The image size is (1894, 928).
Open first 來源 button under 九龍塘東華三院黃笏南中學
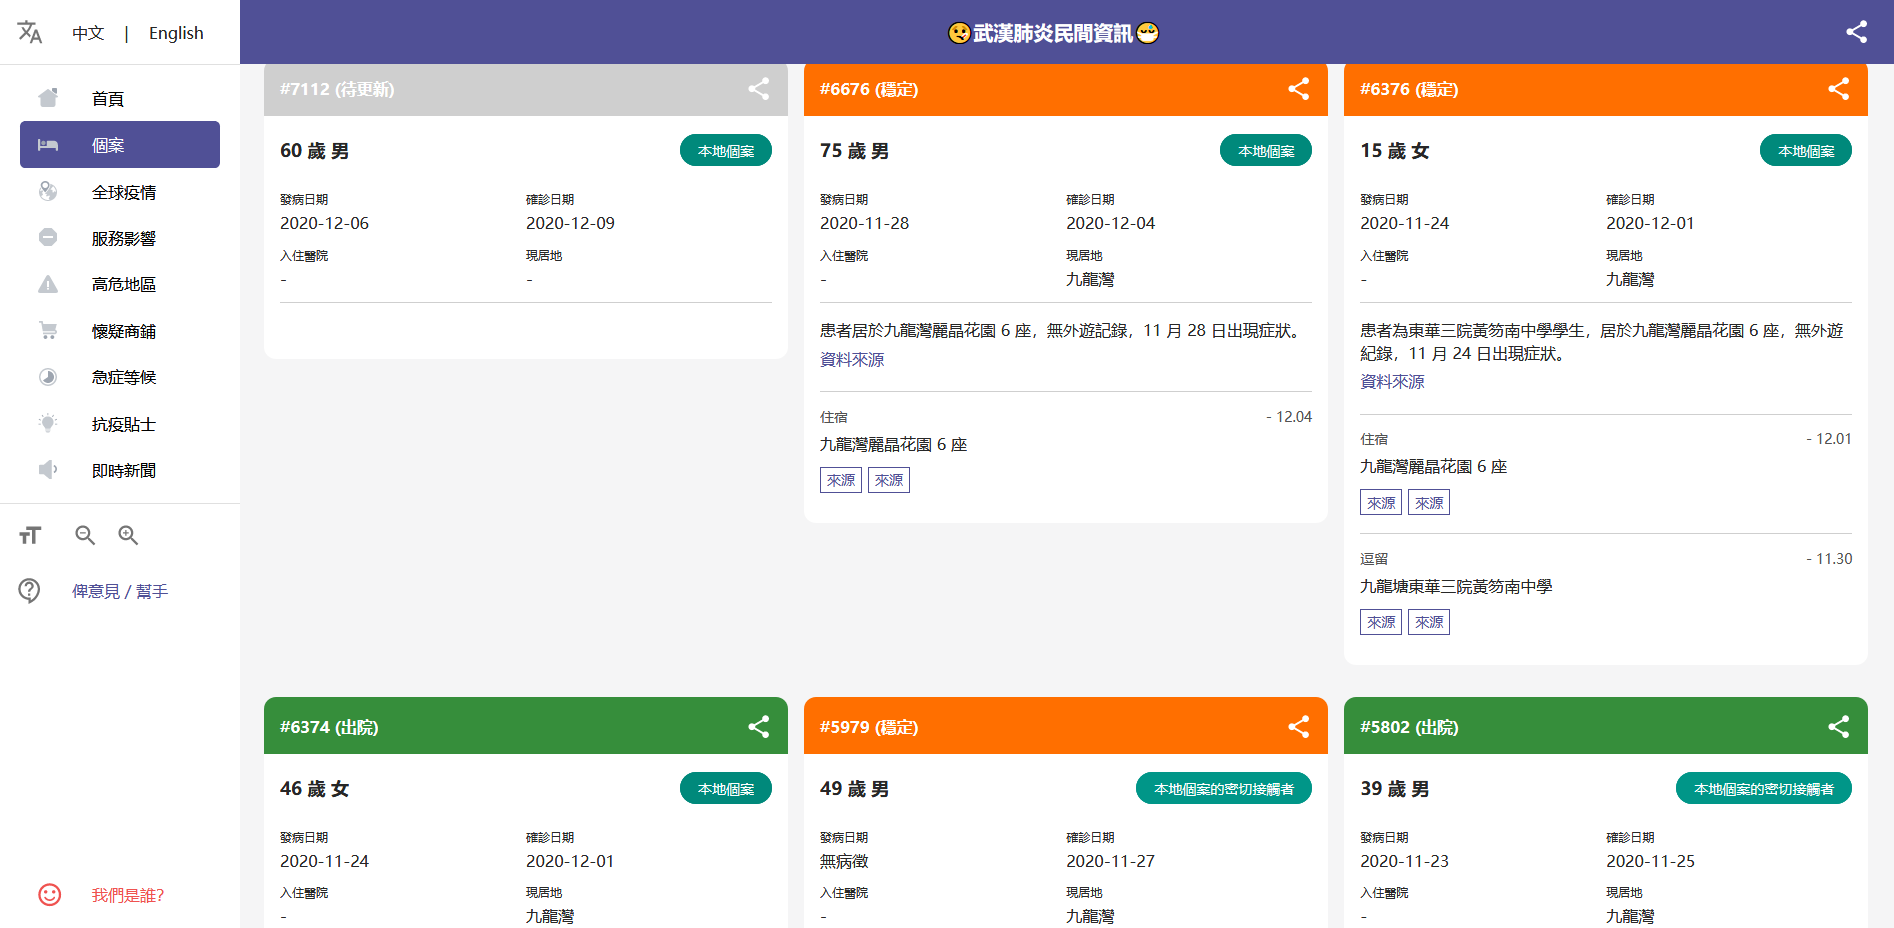coord(1381,622)
